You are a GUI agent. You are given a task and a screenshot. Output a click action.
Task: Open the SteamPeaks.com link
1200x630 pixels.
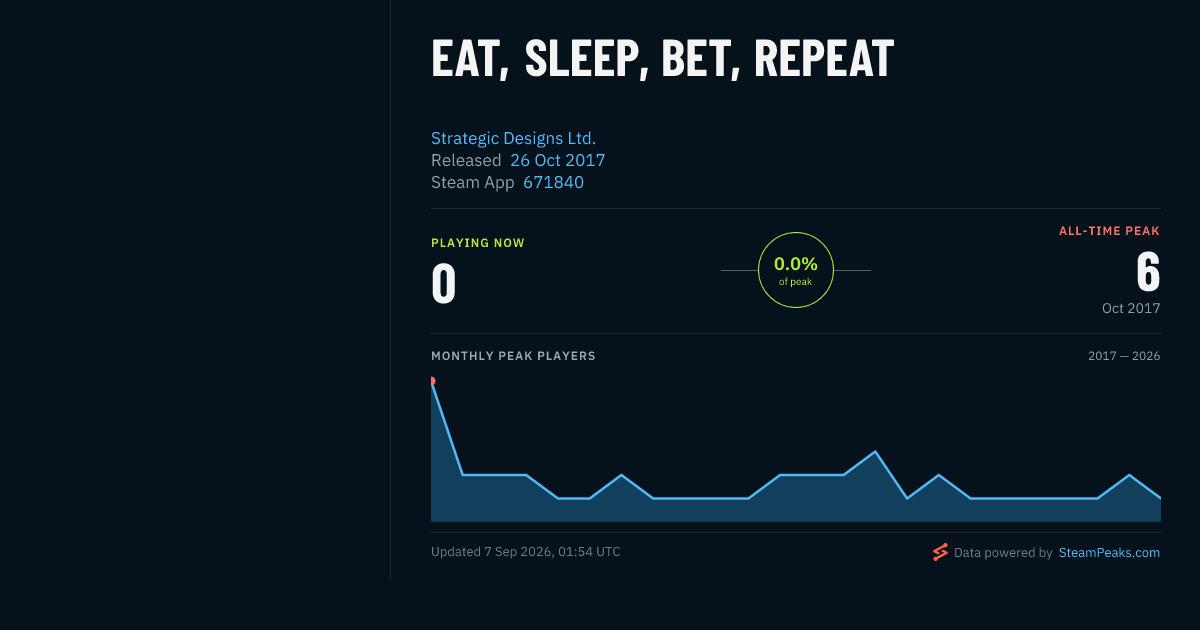click(1109, 552)
